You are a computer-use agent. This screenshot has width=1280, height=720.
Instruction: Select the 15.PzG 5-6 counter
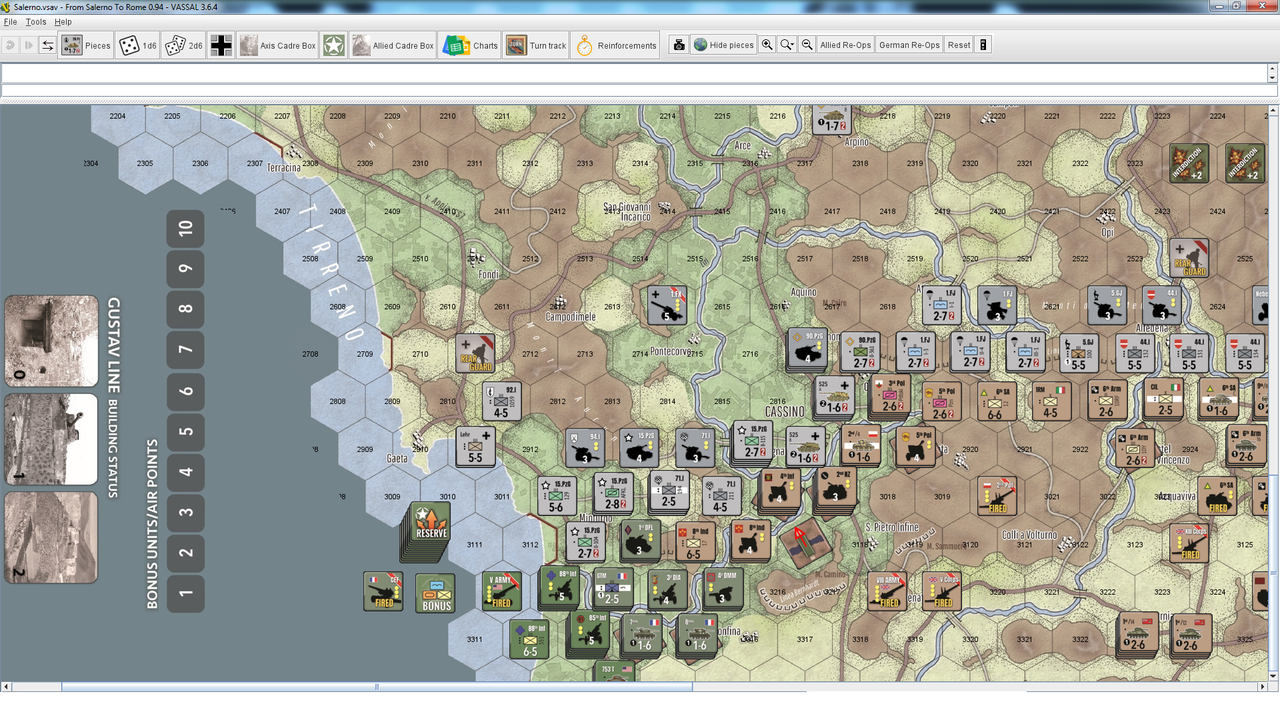[x=557, y=496]
